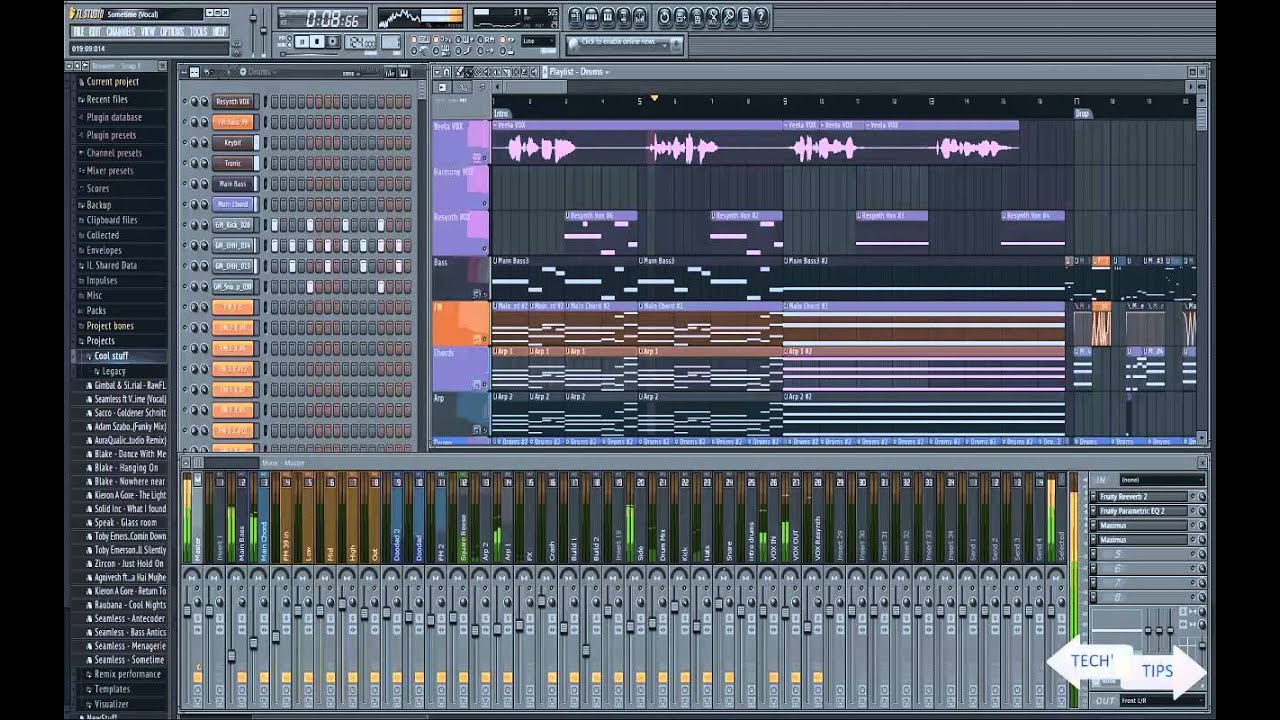Viewport: 1280px width, 720px height.
Task: Click the Playback speaker tool in Playlist
Action: (x=534, y=72)
